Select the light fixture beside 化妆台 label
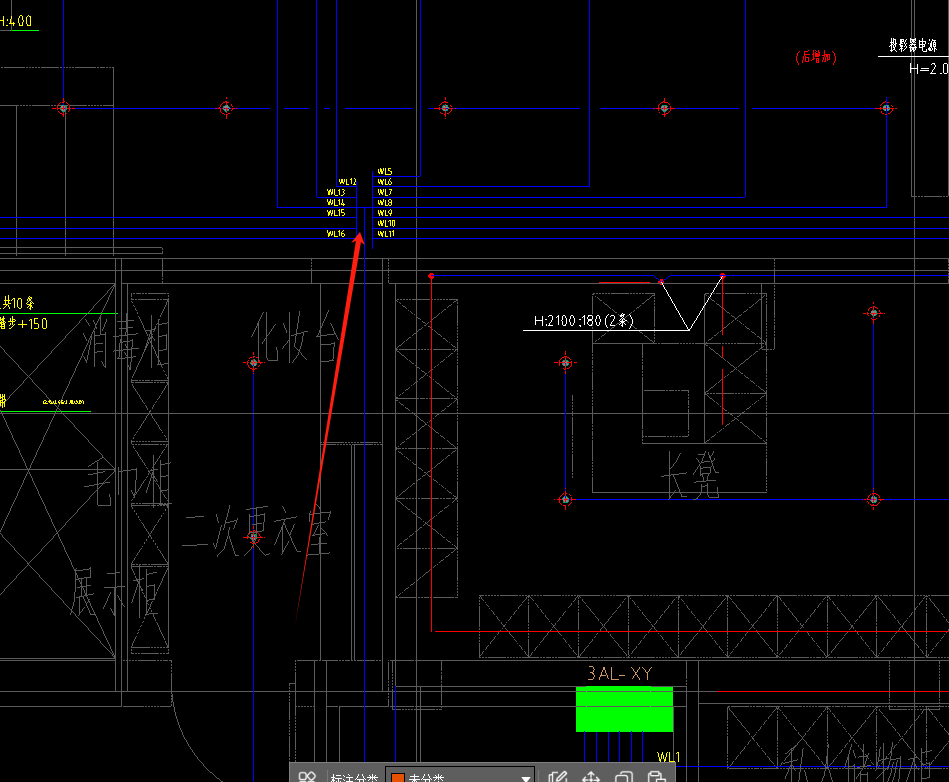This screenshot has height=782, width=949. click(254, 363)
